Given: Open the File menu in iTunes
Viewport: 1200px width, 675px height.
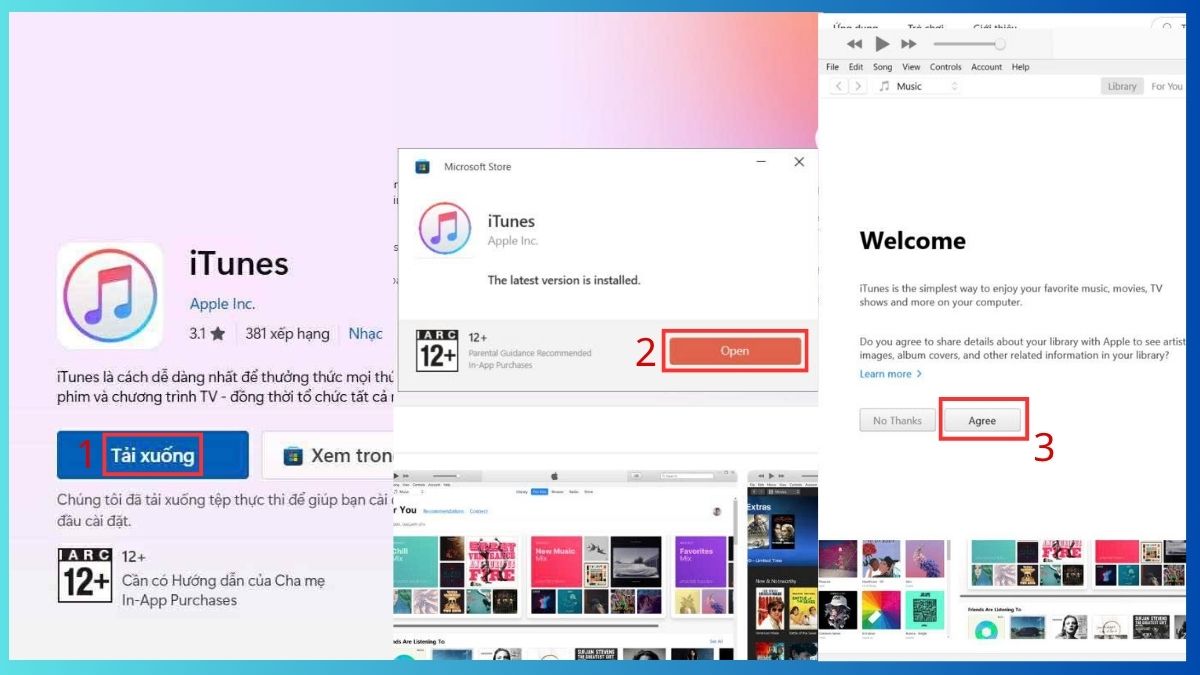Looking at the screenshot, I should pos(832,67).
